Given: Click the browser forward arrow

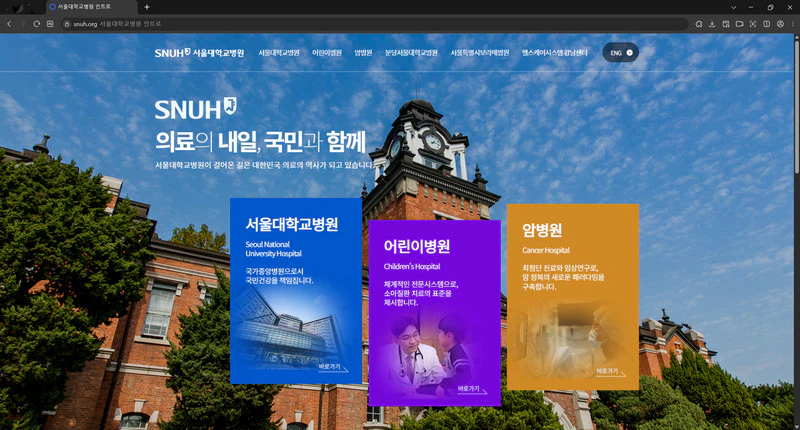Looking at the screenshot, I should [x=23, y=24].
